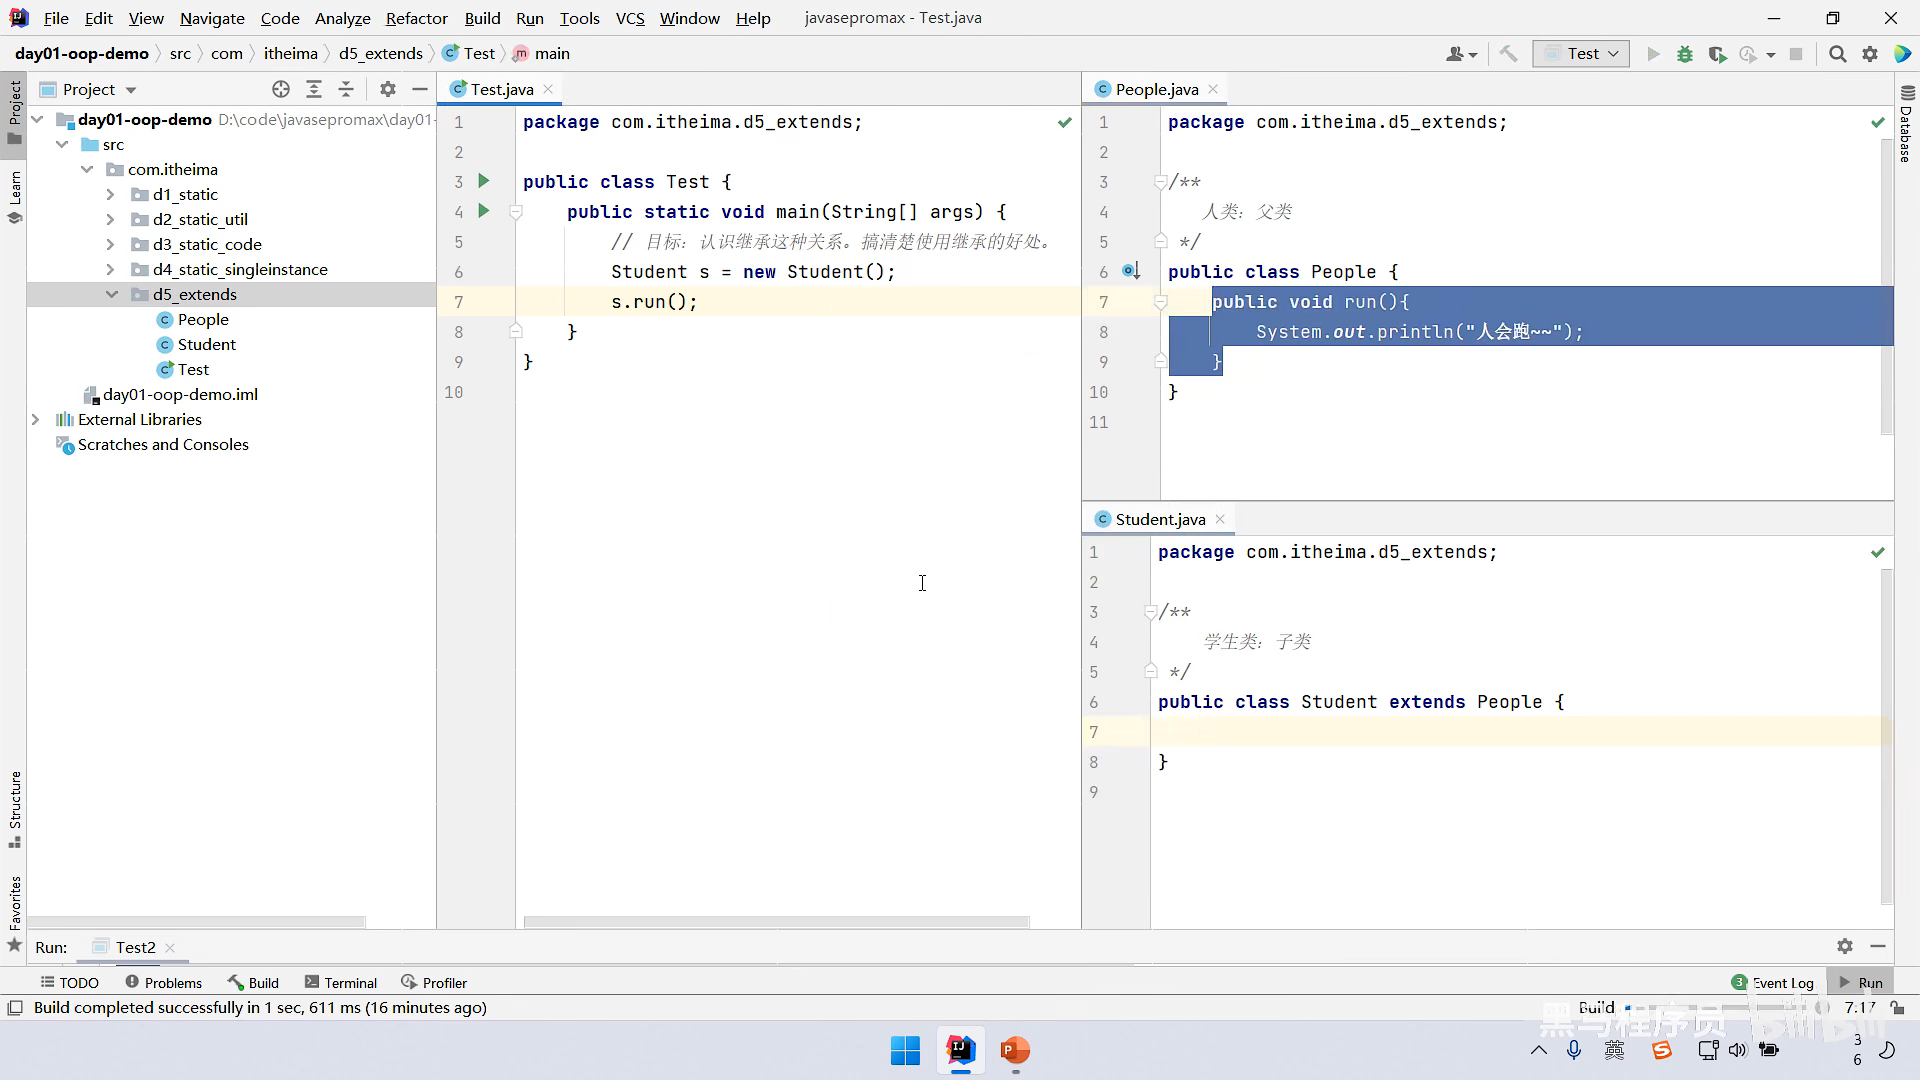Screen dimensions: 1920x1080
Task: Collapse the d5_extends package node
Action: (x=111, y=294)
